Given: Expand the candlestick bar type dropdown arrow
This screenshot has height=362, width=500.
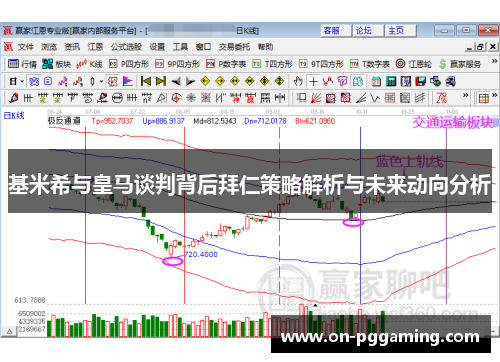Looking at the screenshot, I should click(x=101, y=81).
